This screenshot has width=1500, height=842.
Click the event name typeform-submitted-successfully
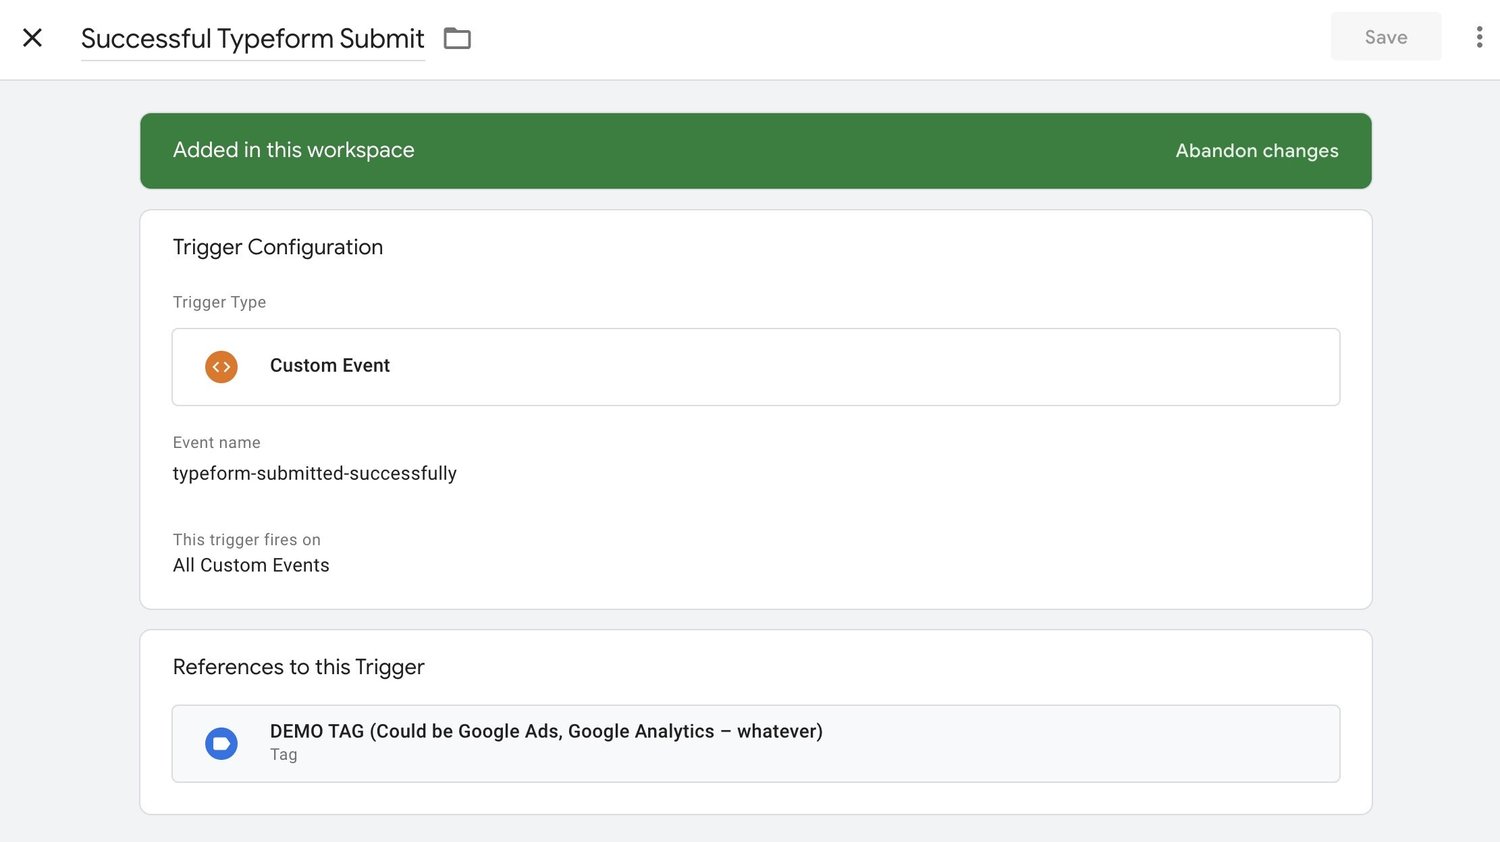pos(315,473)
